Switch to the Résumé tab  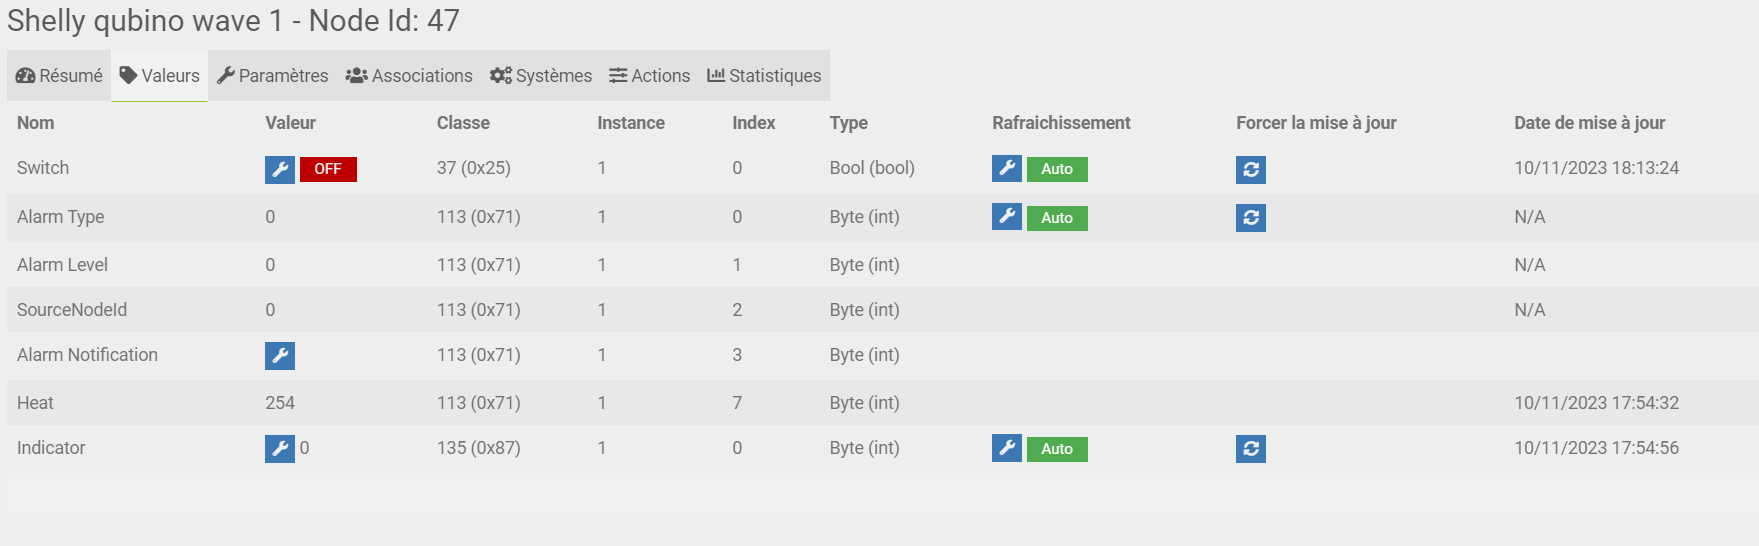[x=59, y=76]
